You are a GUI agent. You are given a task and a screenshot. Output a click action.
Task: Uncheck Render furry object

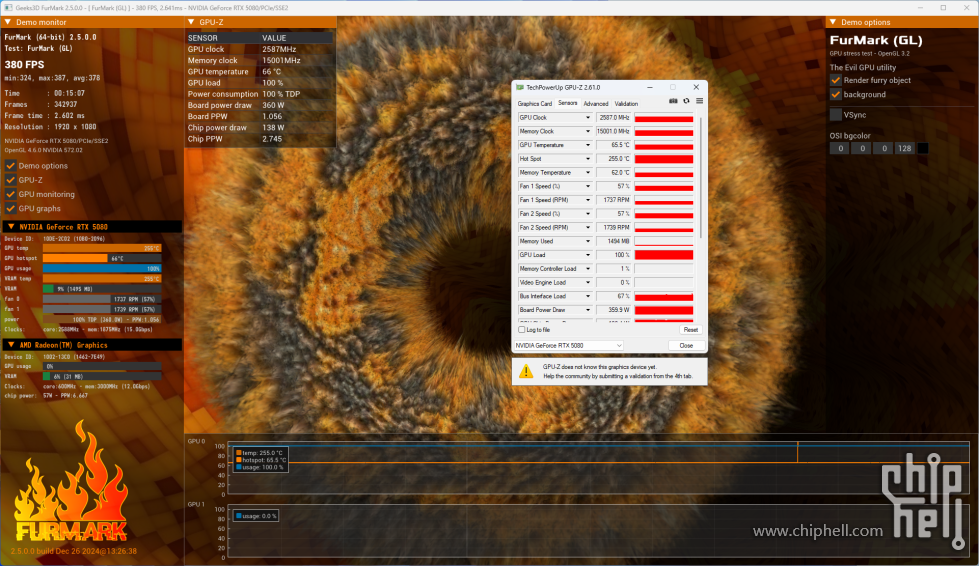click(835, 80)
